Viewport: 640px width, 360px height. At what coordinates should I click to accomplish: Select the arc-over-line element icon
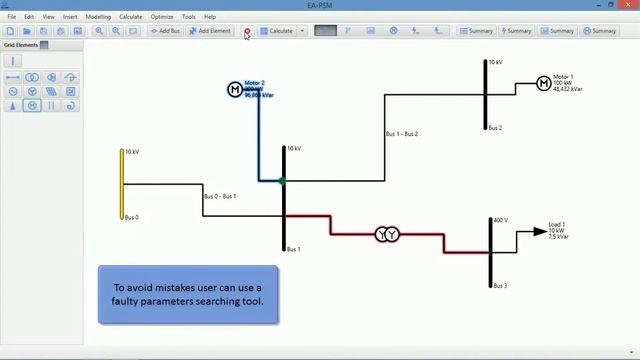pyautogui.click(x=71, y=78)
